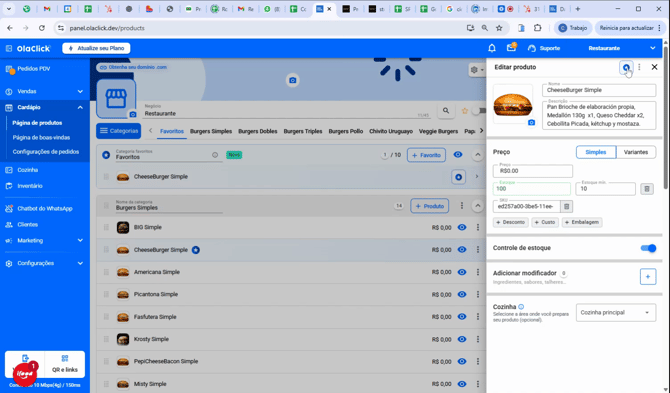Image resolution: width=670 pixels, height=393 pixels.
Task: Select the Veggie Burgers tab
Action: [438, 131]
